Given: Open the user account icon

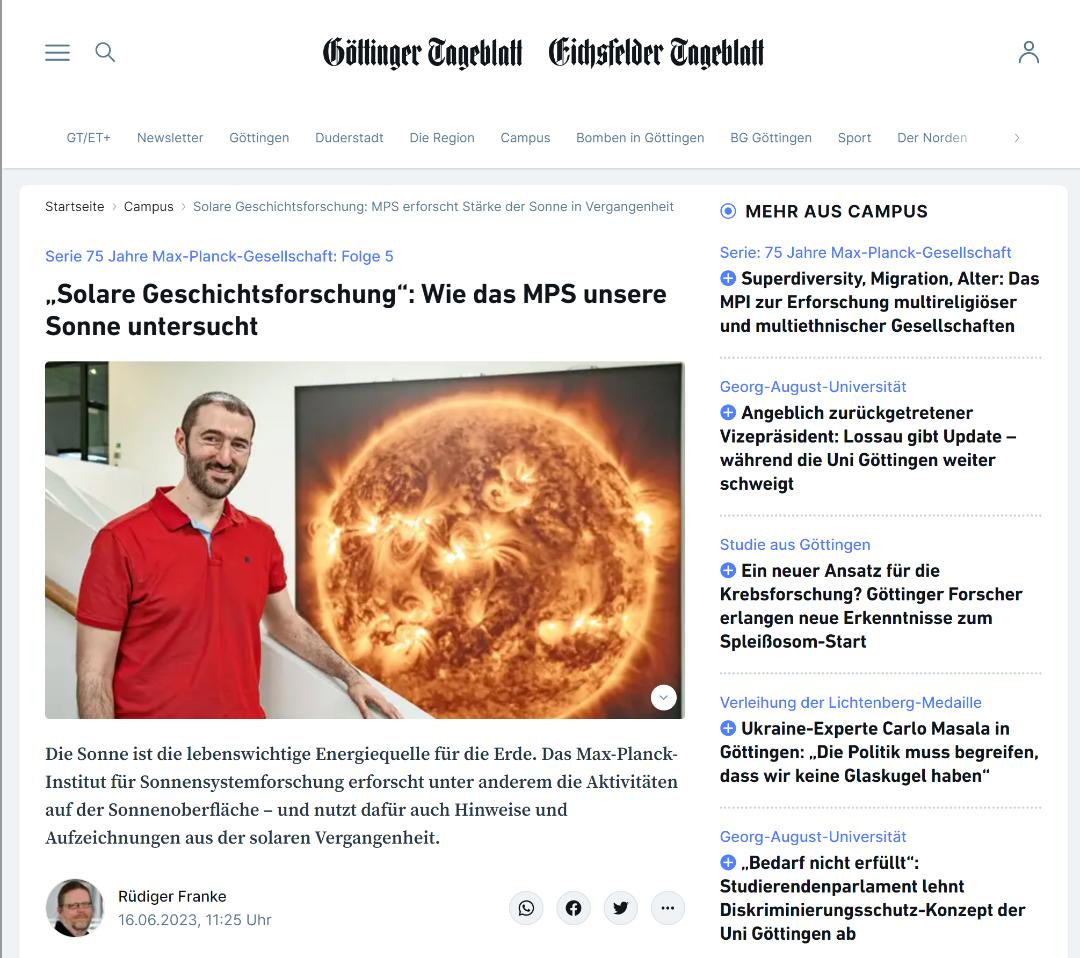Looking at the screenshot, I should pyautogui.click(x=1028, y=52).
